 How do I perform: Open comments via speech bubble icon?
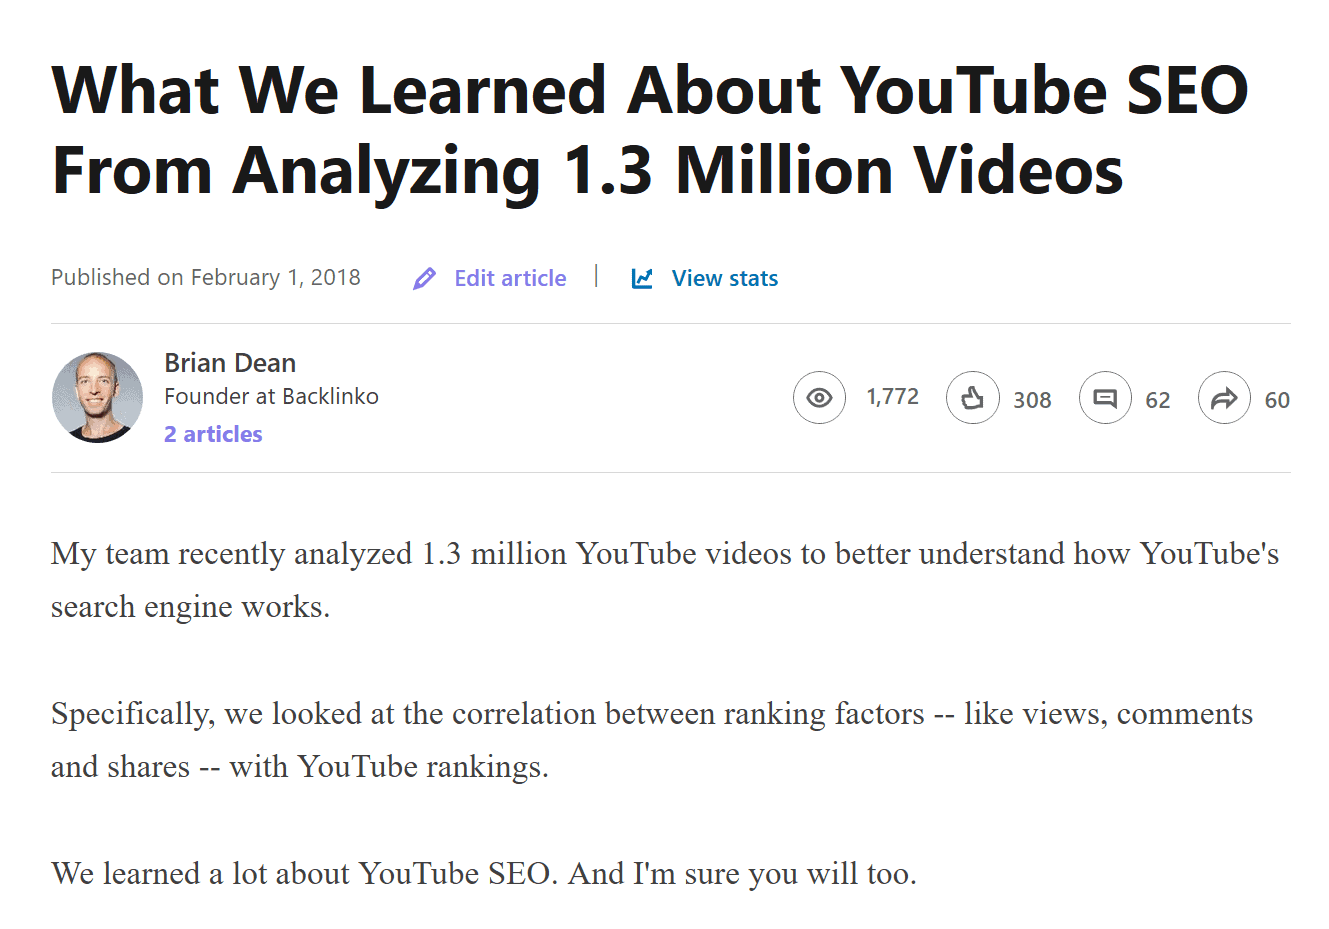(1105, 397)
